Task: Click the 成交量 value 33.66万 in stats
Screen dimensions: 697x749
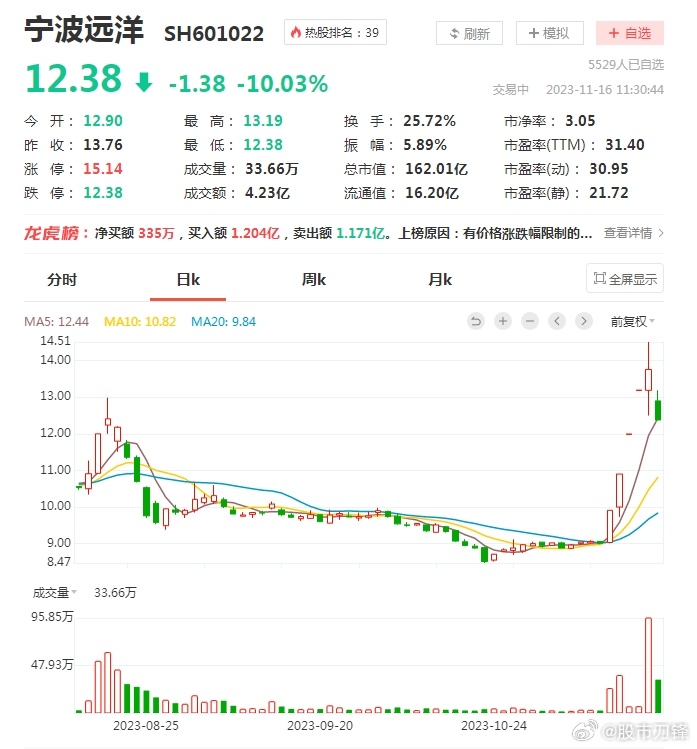Action: coord(272,169)
